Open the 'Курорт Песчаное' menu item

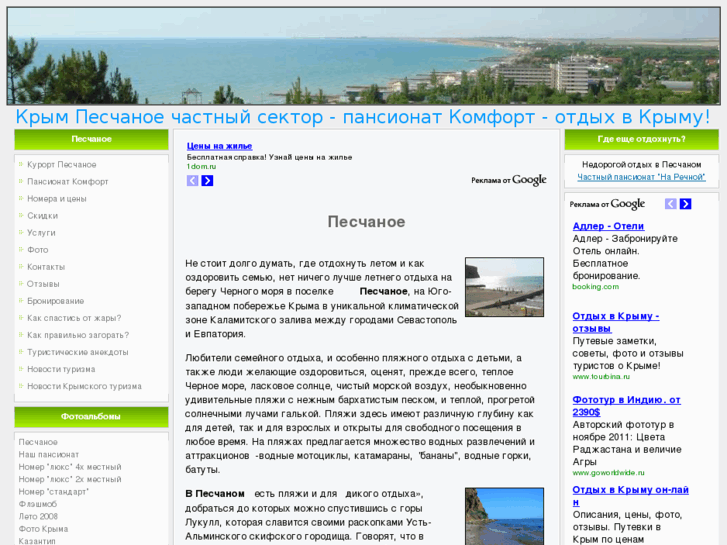point(61,164)
